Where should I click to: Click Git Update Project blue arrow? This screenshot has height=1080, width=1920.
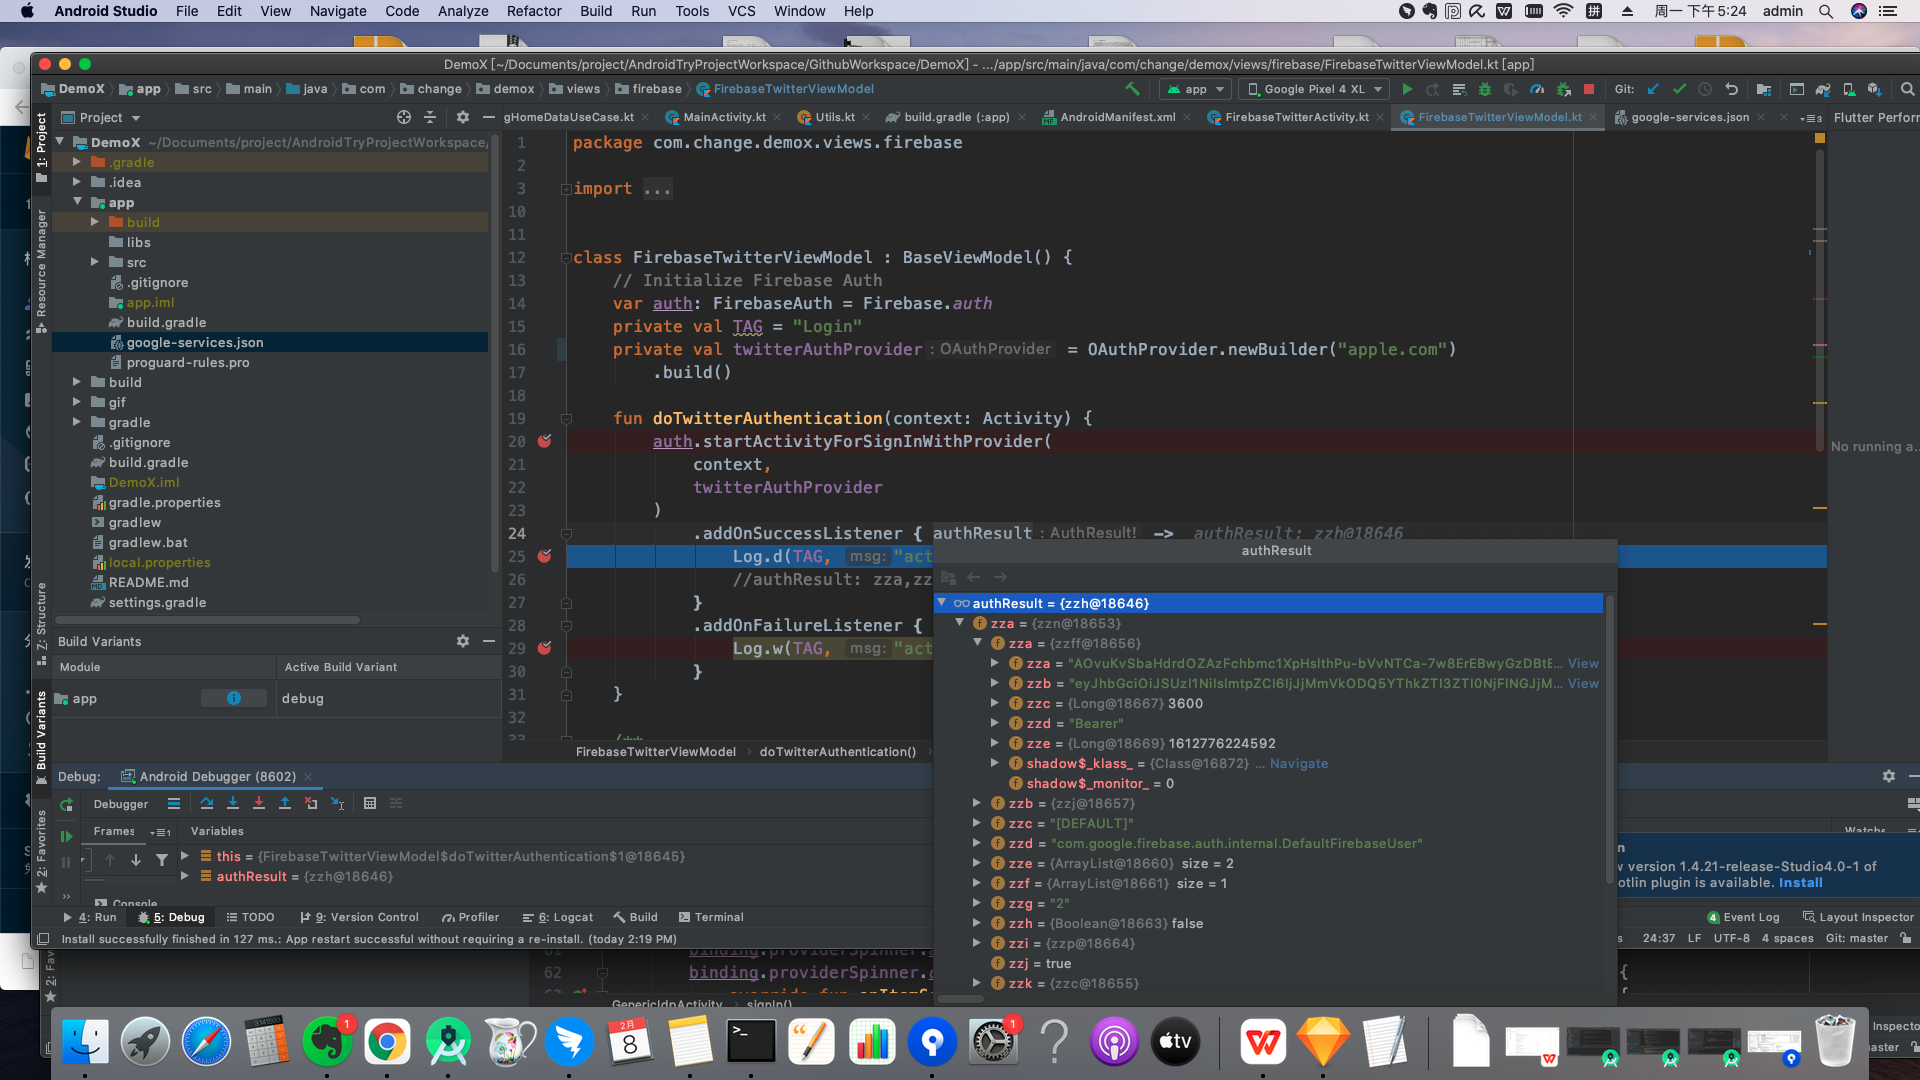(1653, 89)
